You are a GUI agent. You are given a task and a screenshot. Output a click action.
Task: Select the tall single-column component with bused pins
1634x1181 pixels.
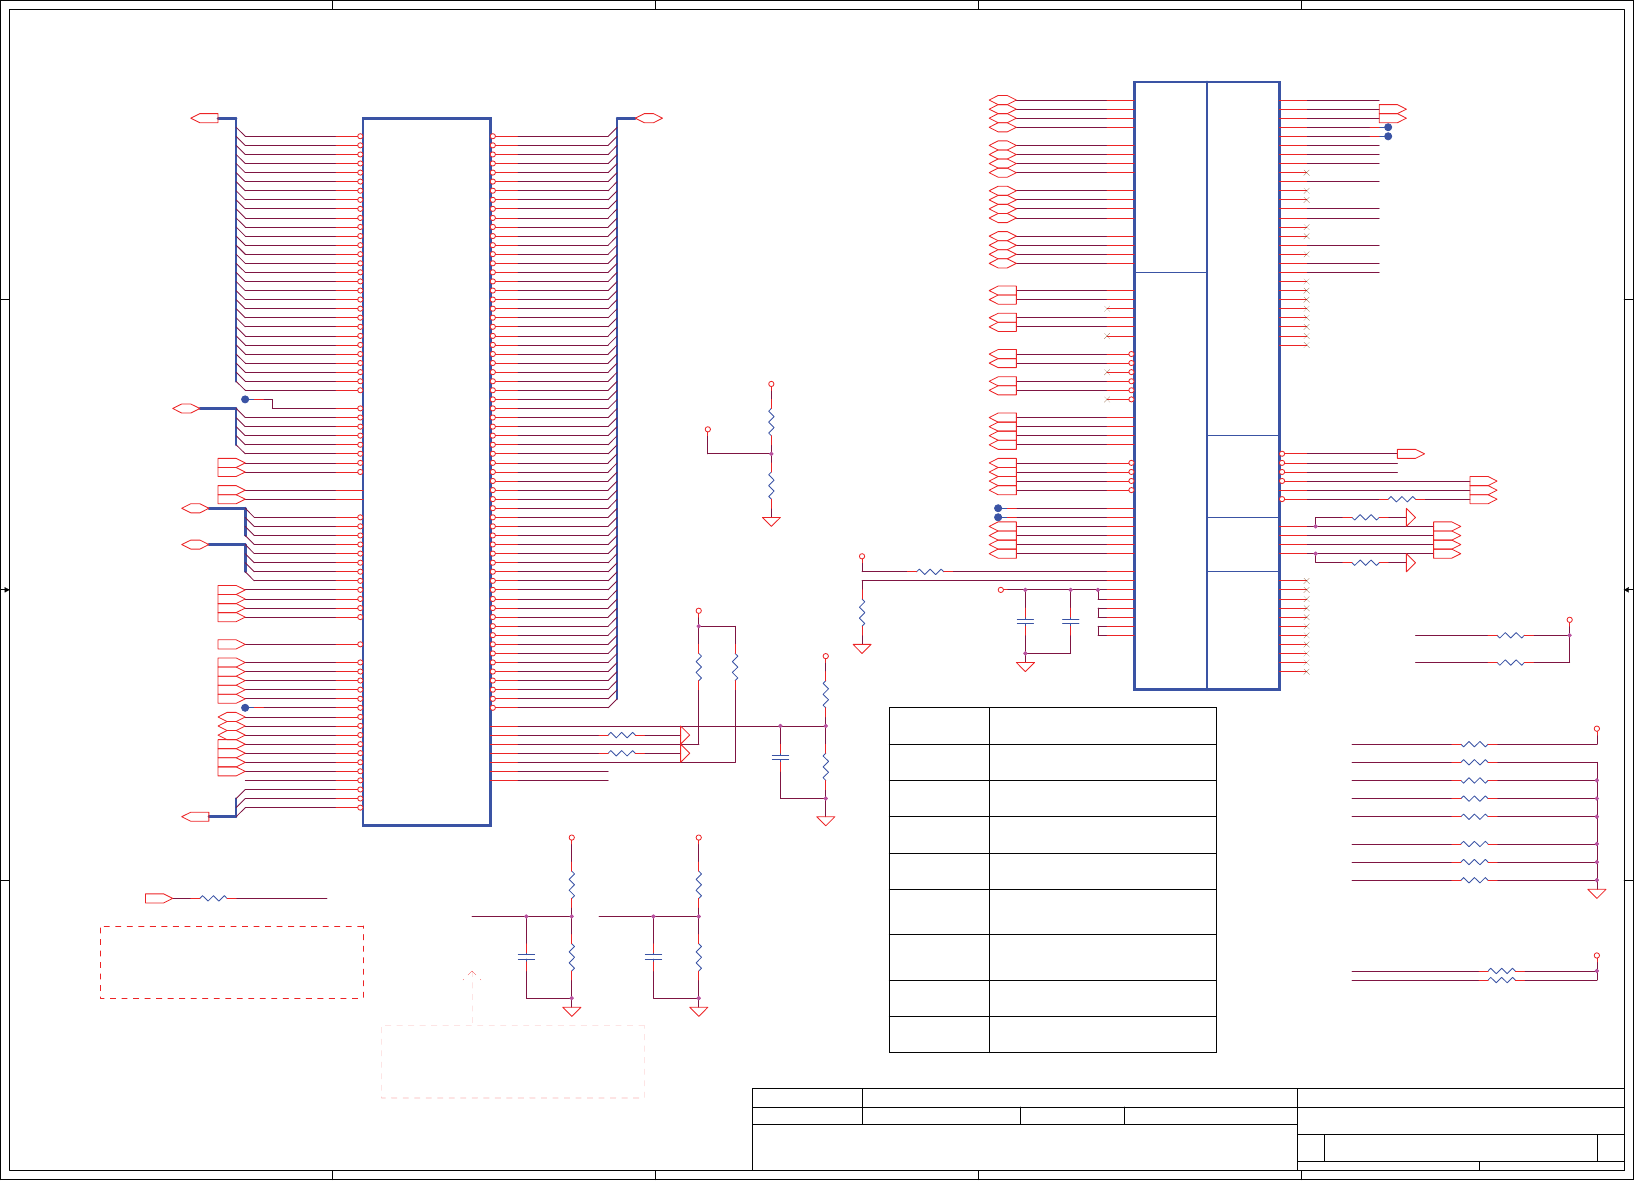[x=426, y=472]
